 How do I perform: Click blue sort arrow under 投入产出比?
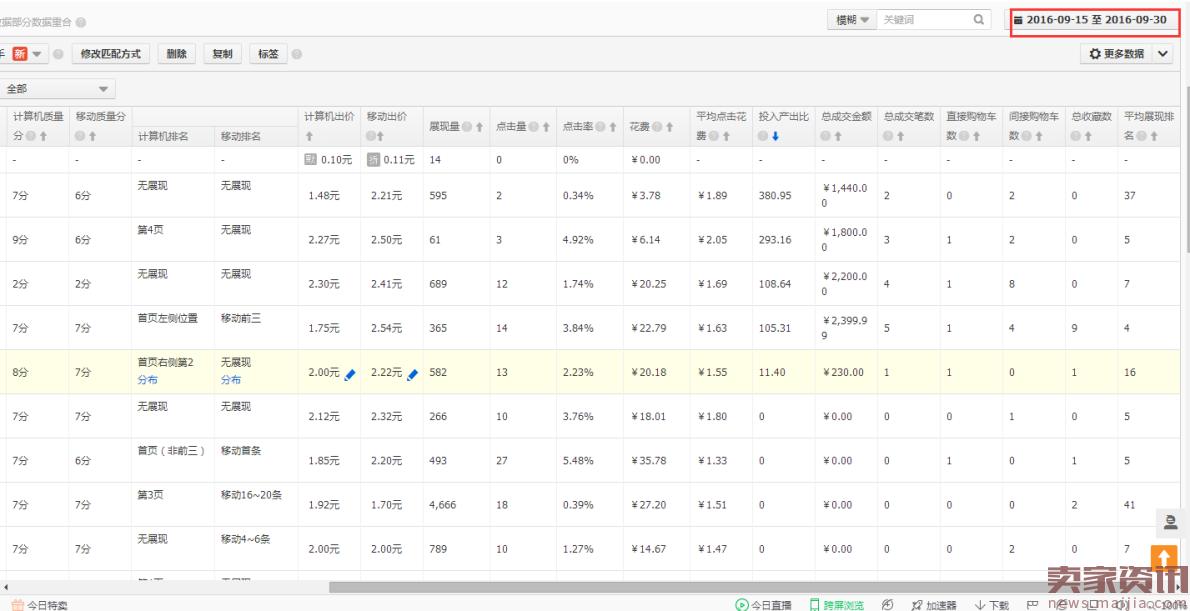[x=774, y=136]
